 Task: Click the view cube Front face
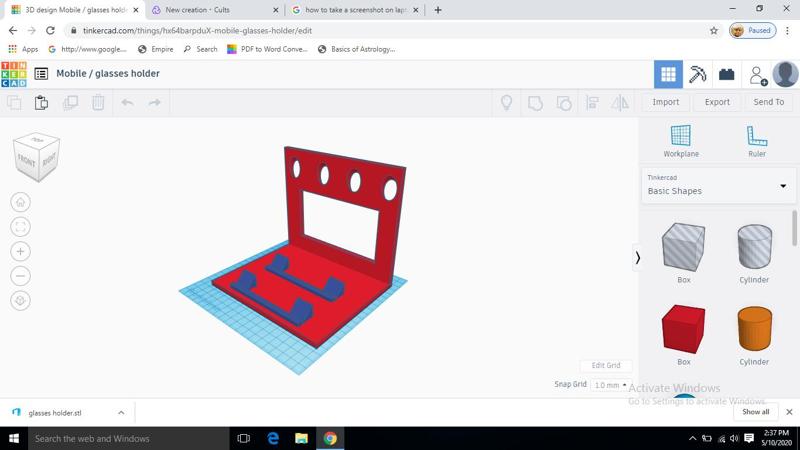27,161
